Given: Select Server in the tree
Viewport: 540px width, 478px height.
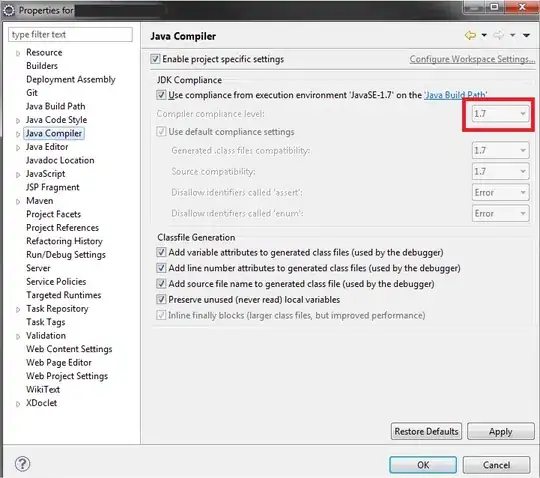Looking at the screenshot, I should tap(38, 268).
